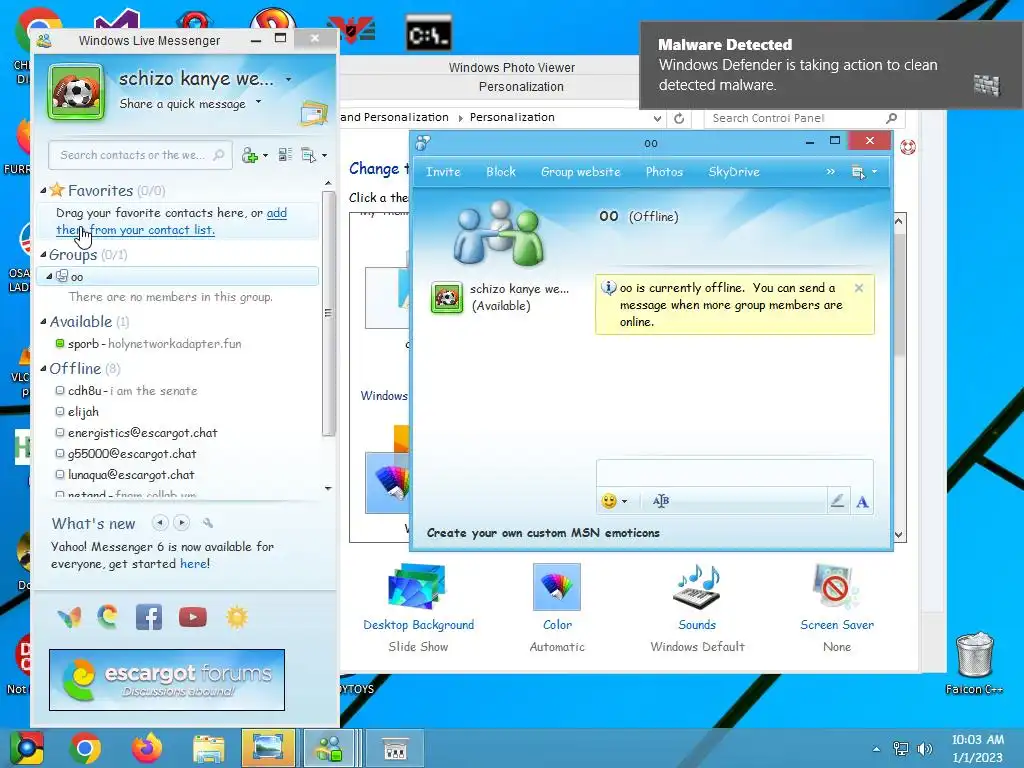Click the contact list vertical scrollbar
Screen dimensions: 1024x768
point(328,313)
